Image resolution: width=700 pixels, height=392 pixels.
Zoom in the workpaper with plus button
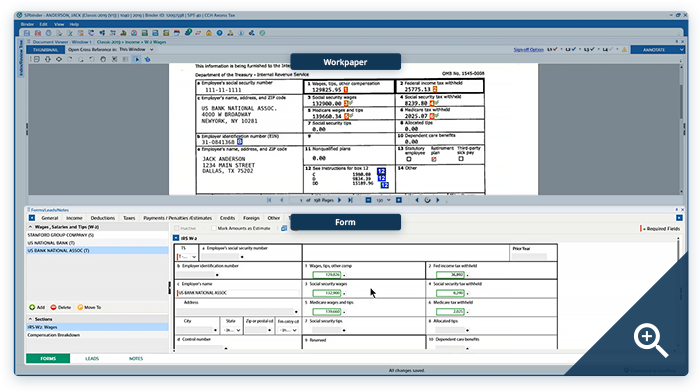click(x=399, y=200)
